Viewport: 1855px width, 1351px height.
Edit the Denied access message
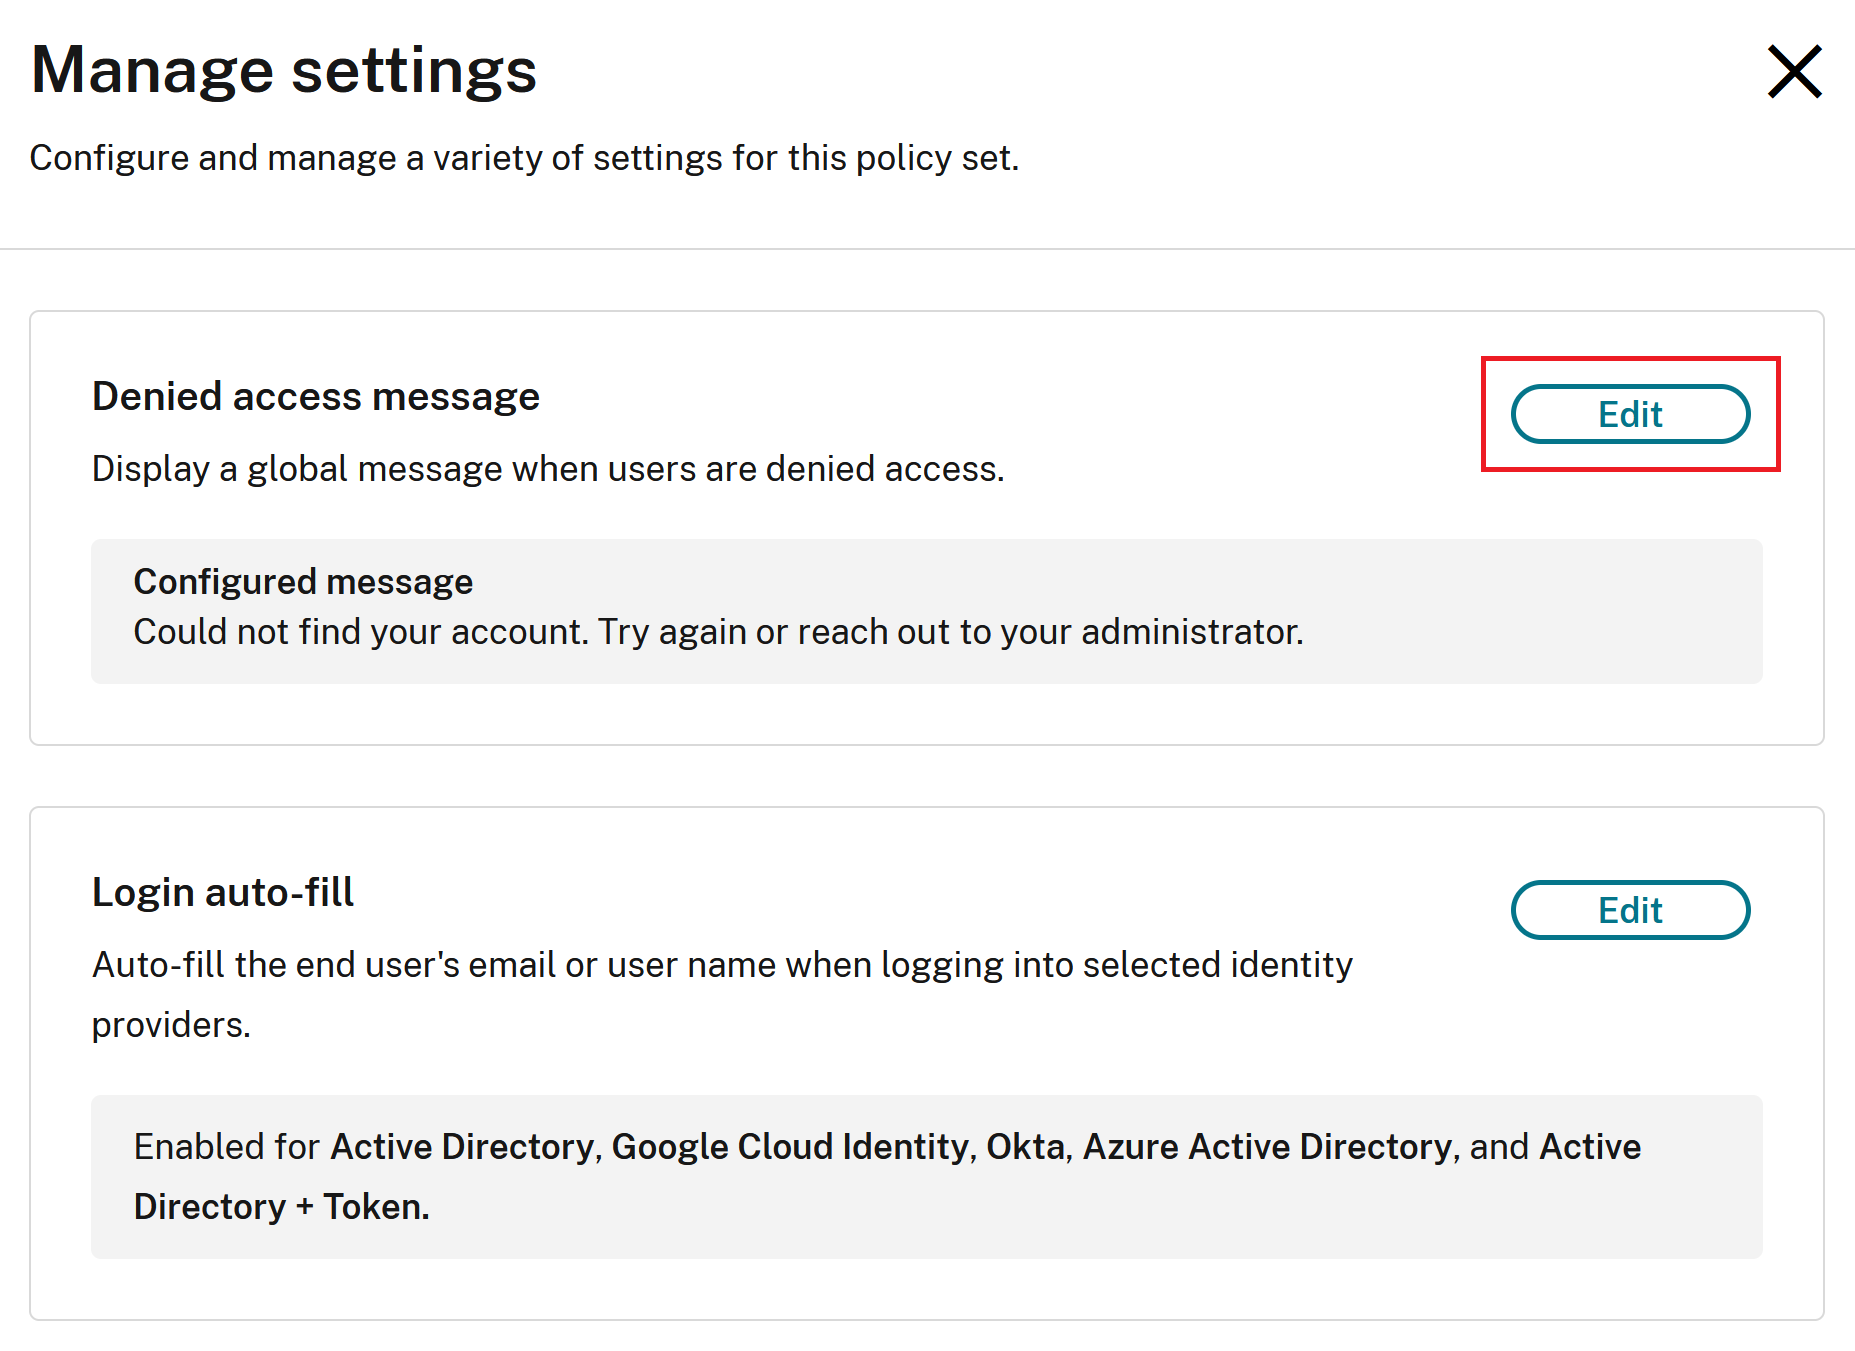(x=1630, y=414)
